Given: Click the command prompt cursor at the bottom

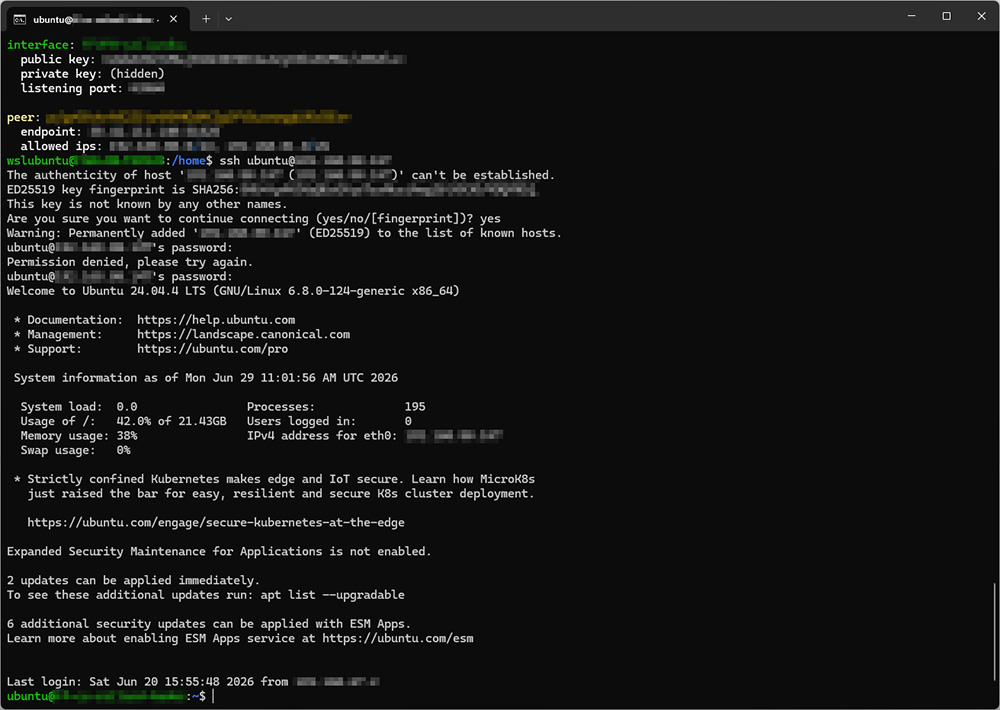Looking at the screenshot, I should click(x=213, y=696).
